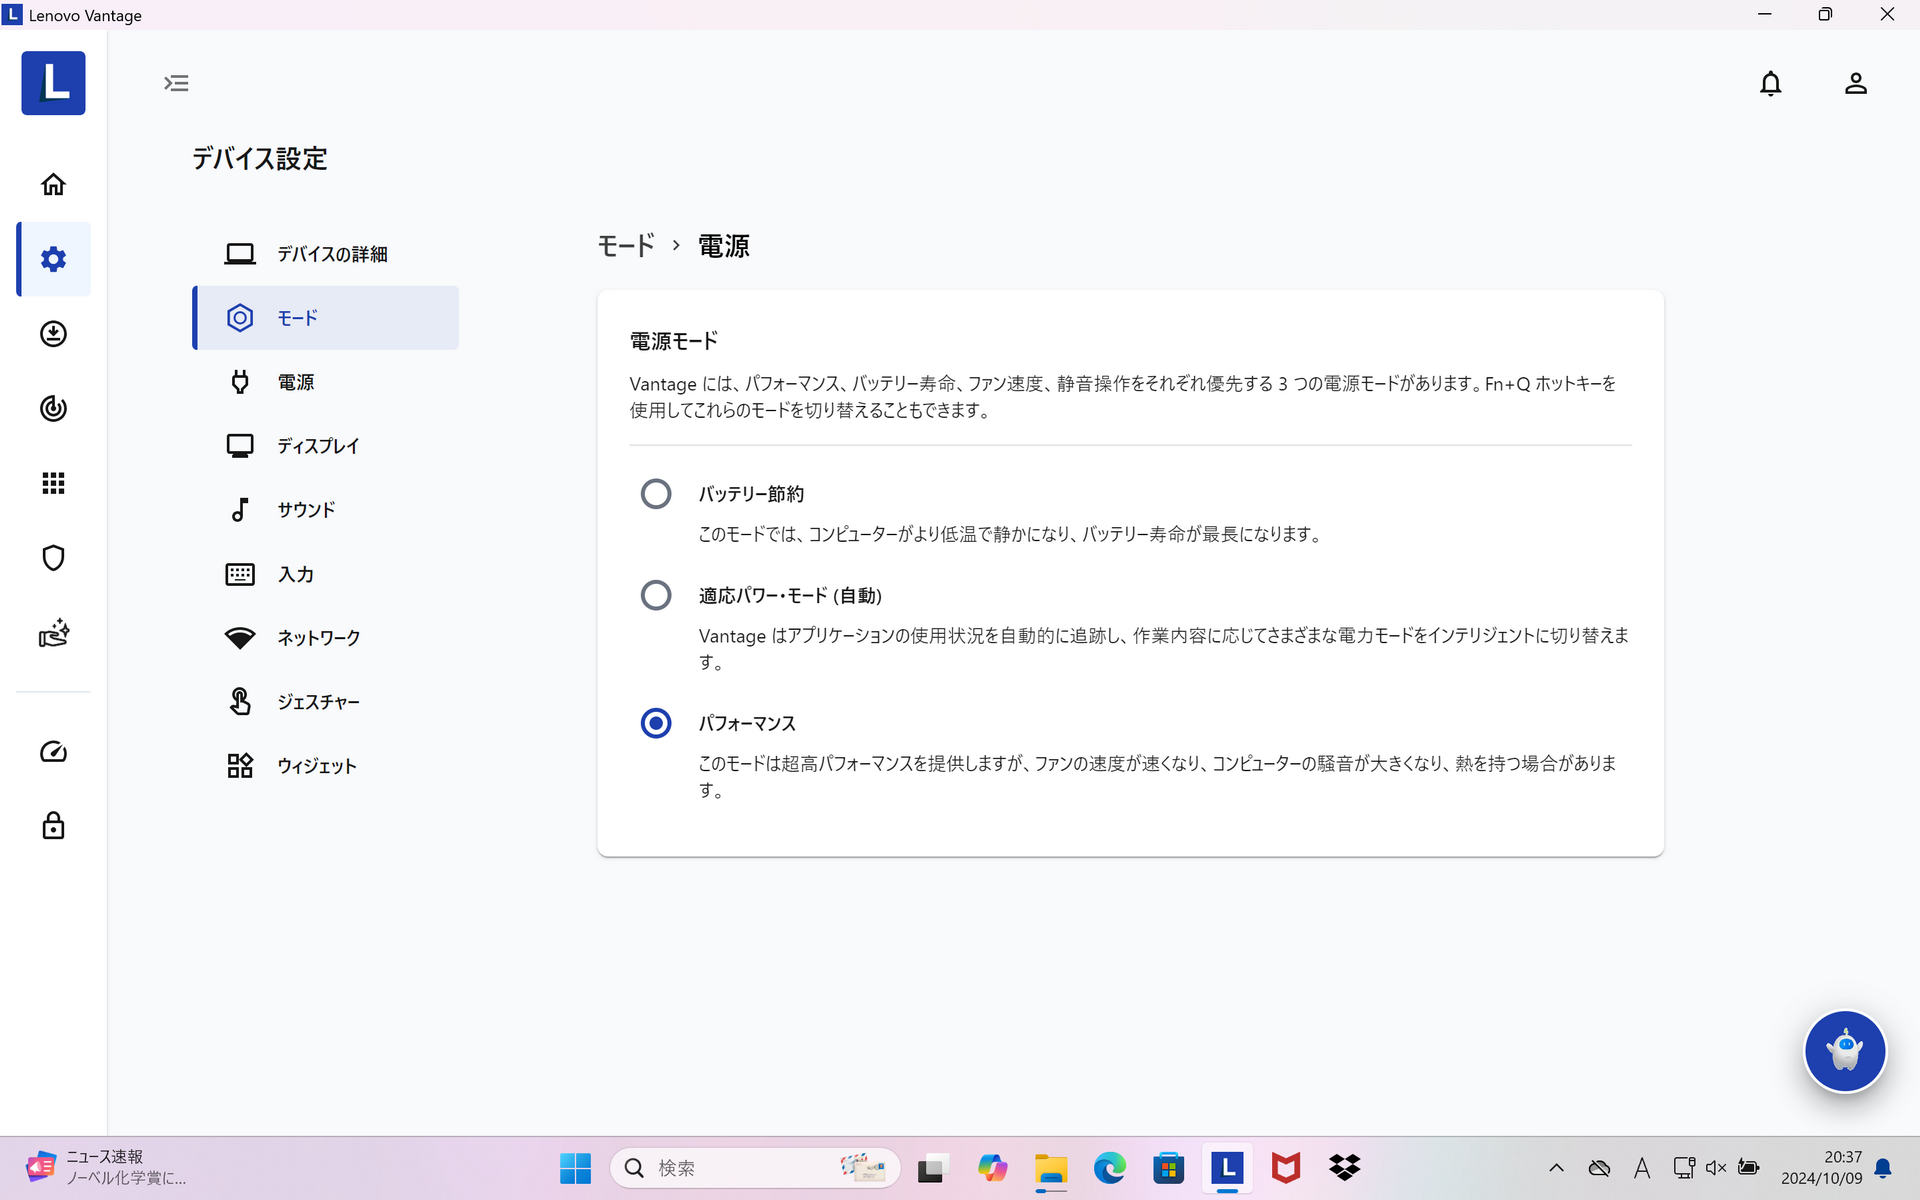Open the padlock icon in sidebar

click(53, 825)
